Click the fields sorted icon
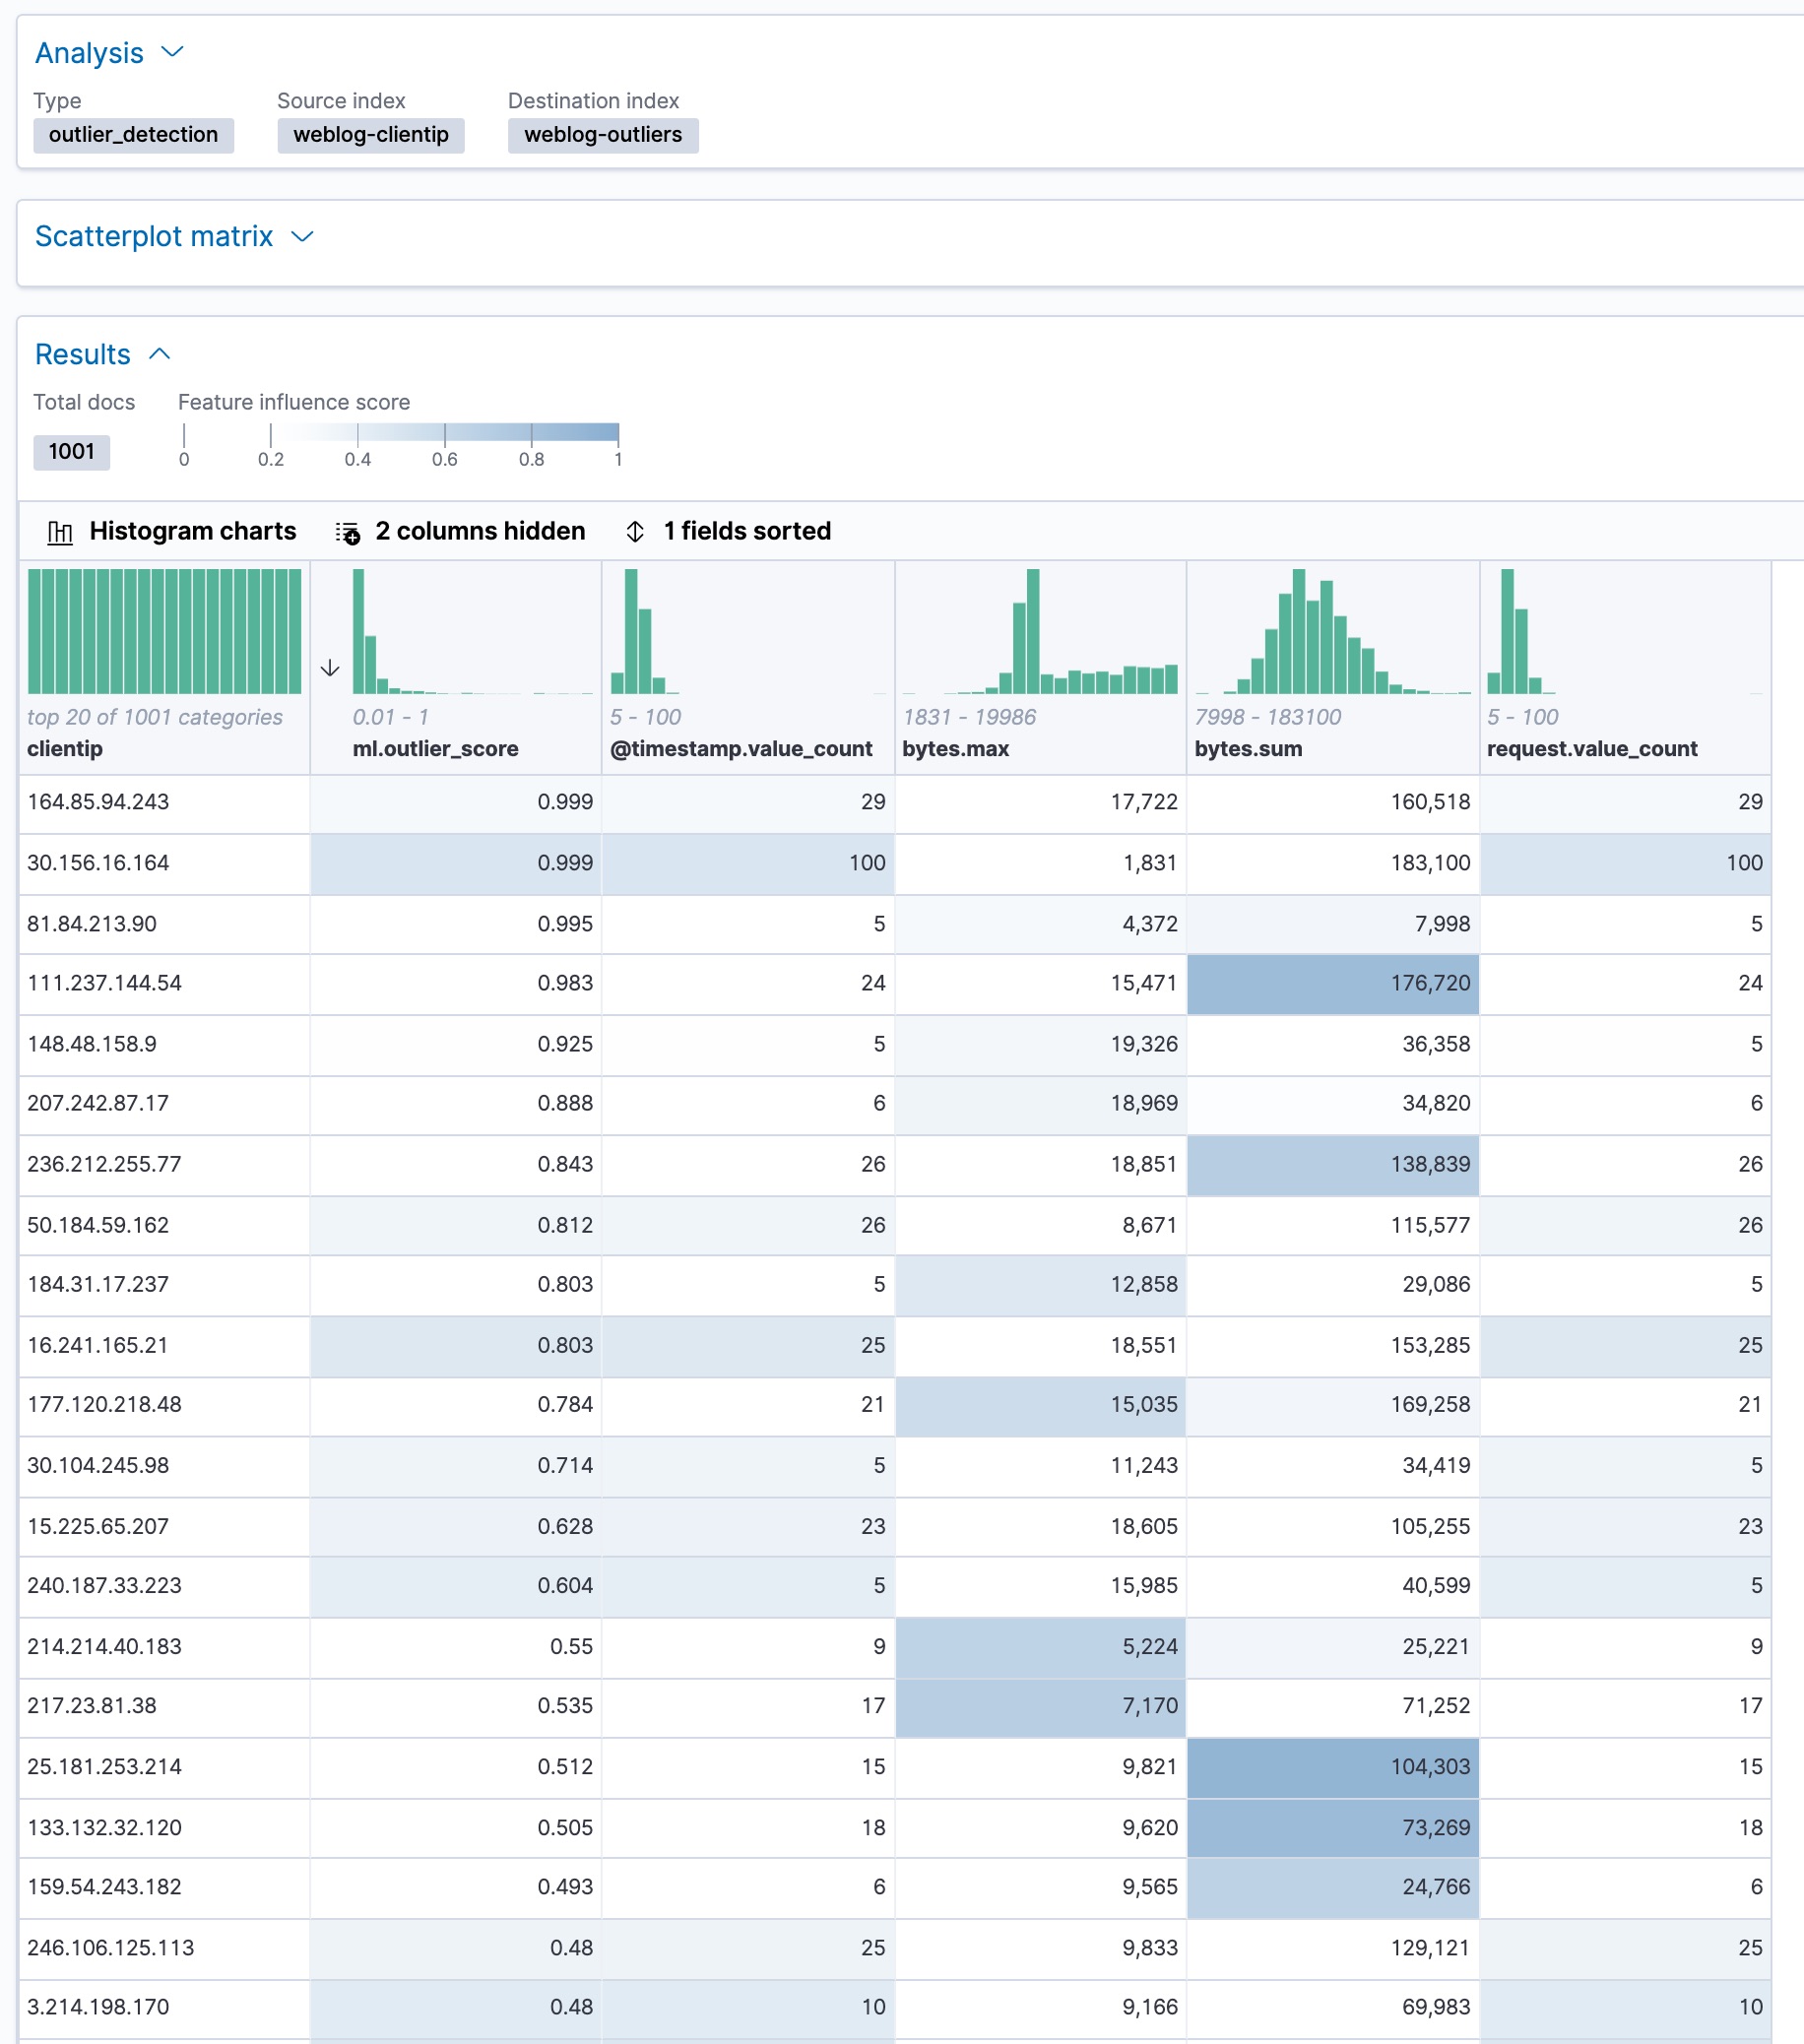1804x2044 pixels. 636,531
